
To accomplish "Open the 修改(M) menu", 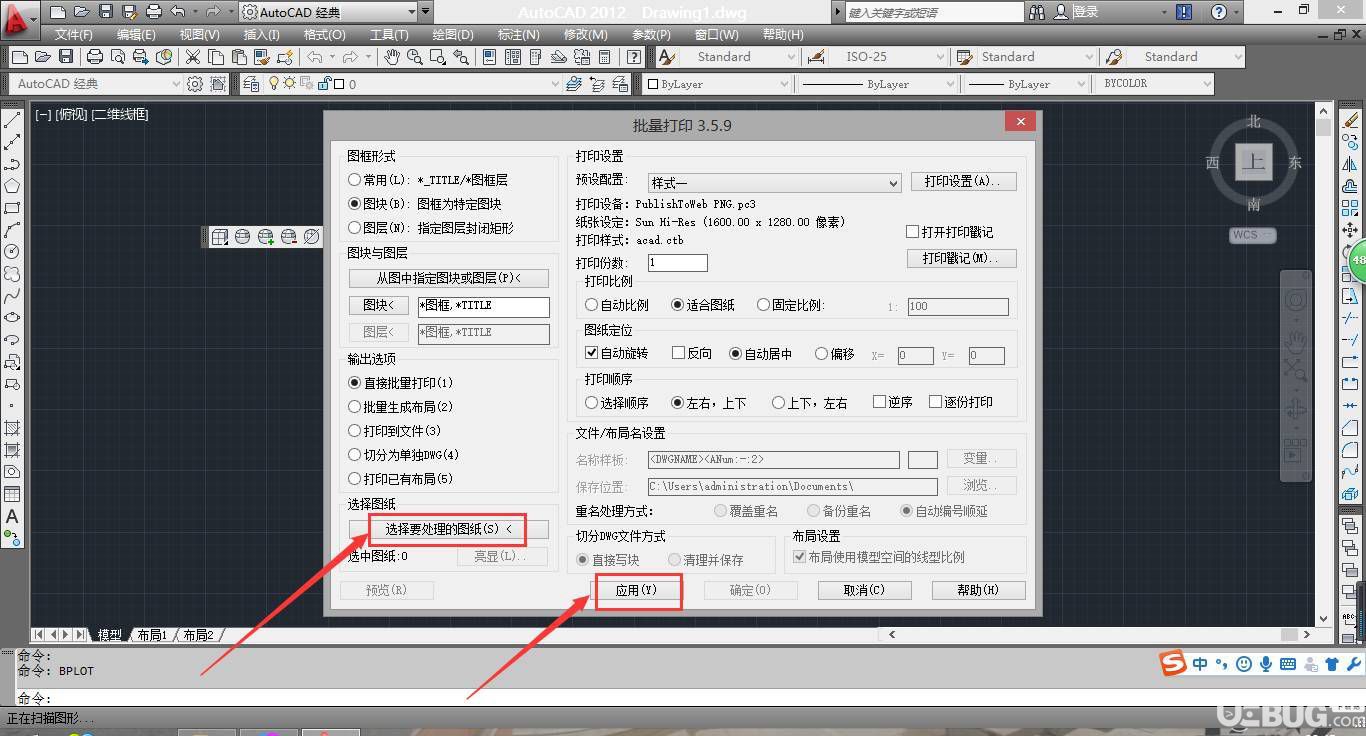I will coord(585,34).
